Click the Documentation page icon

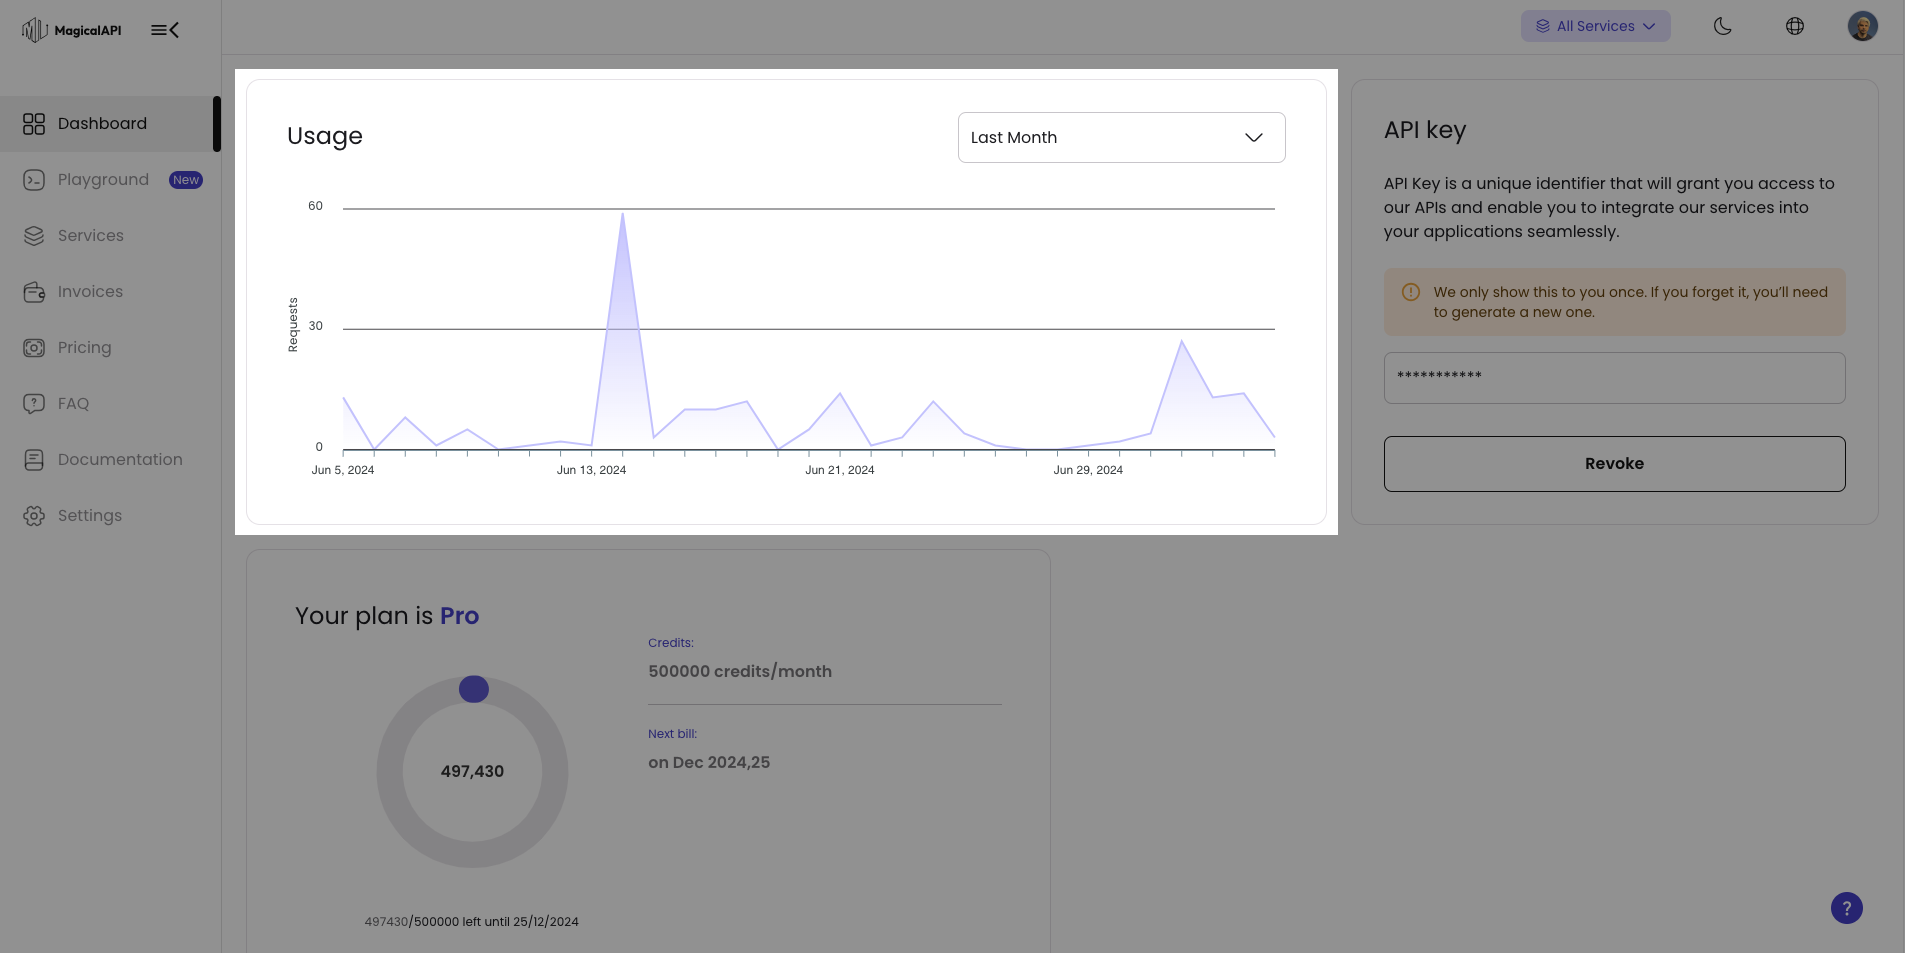[x=34, y=460]
